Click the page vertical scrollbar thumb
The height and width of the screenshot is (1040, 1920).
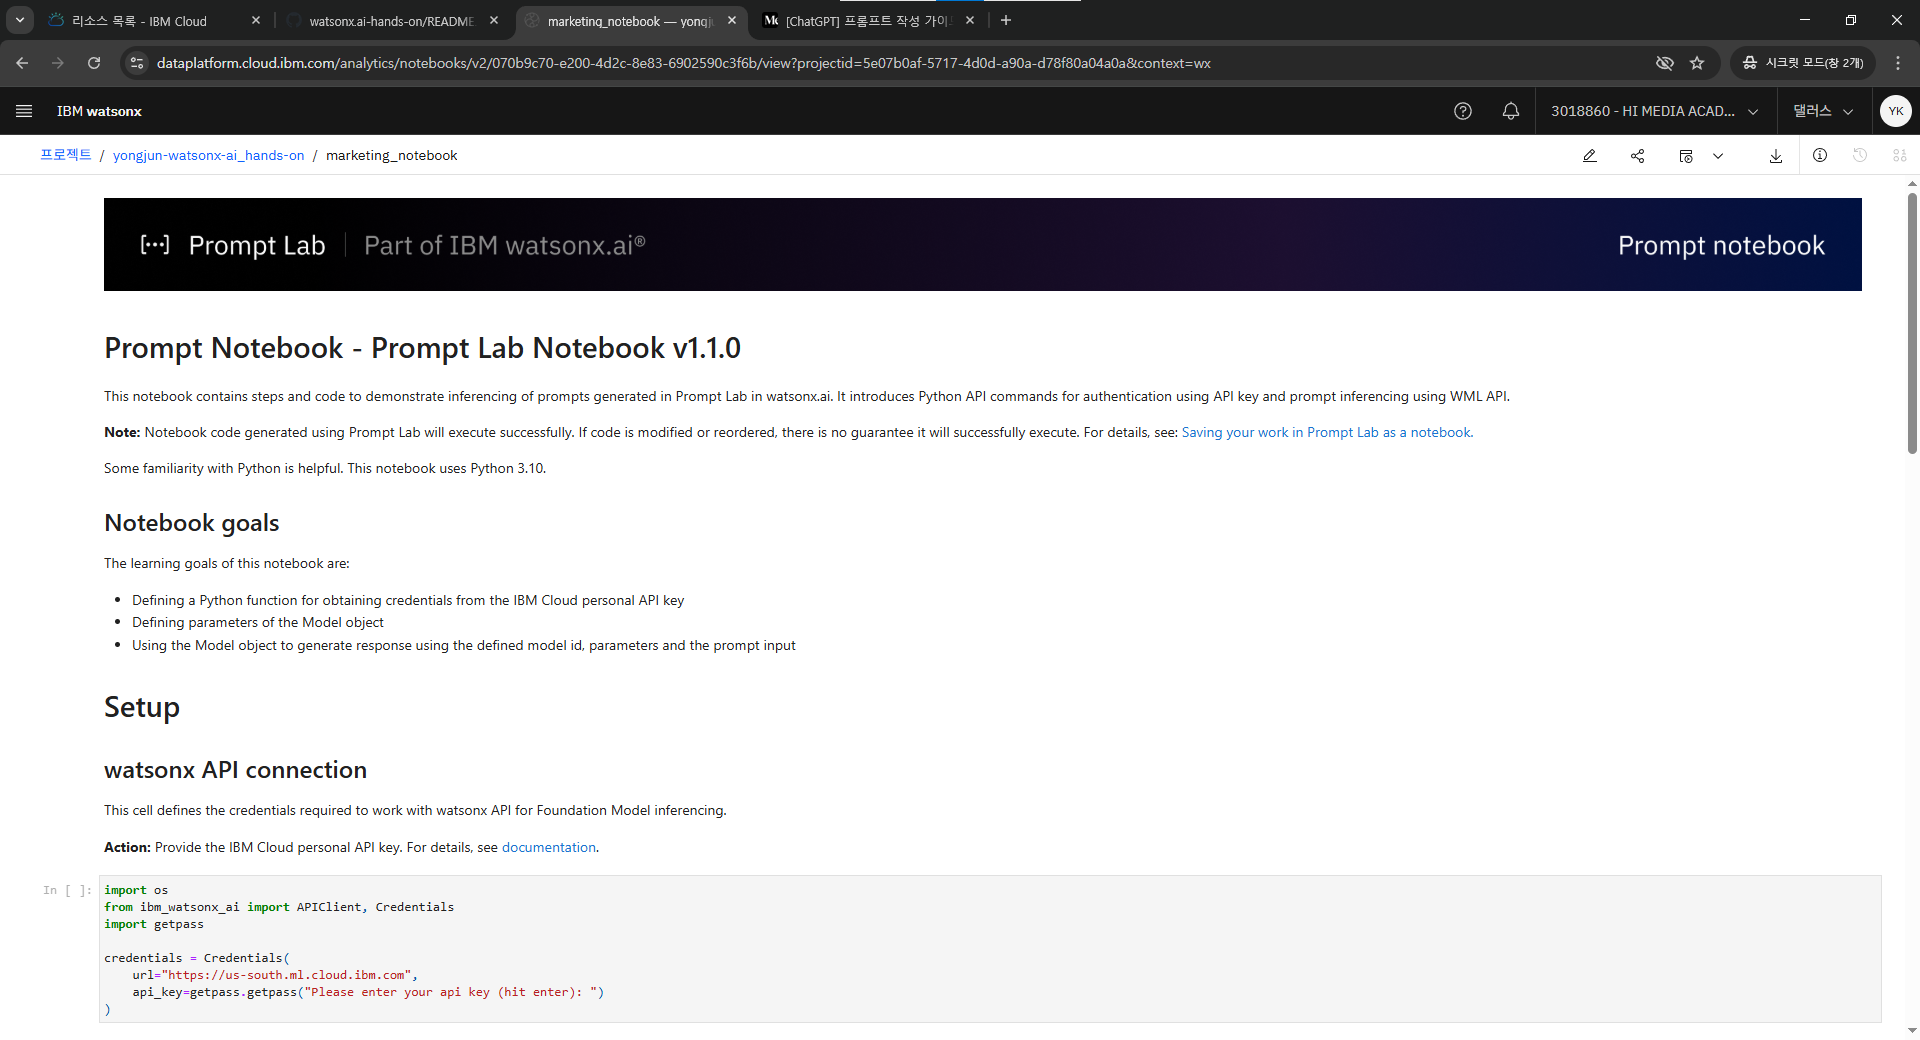click(x=1912, y=322)
